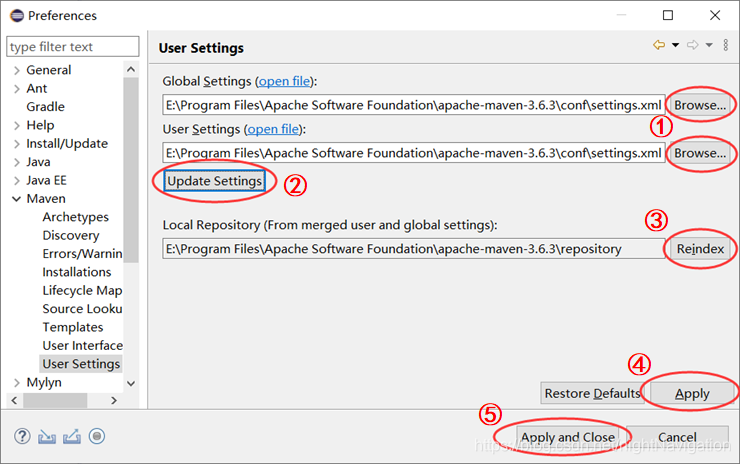Click the forward navigation arrow icon
This screenshot has height=464, width=740.
pos(692,45)
